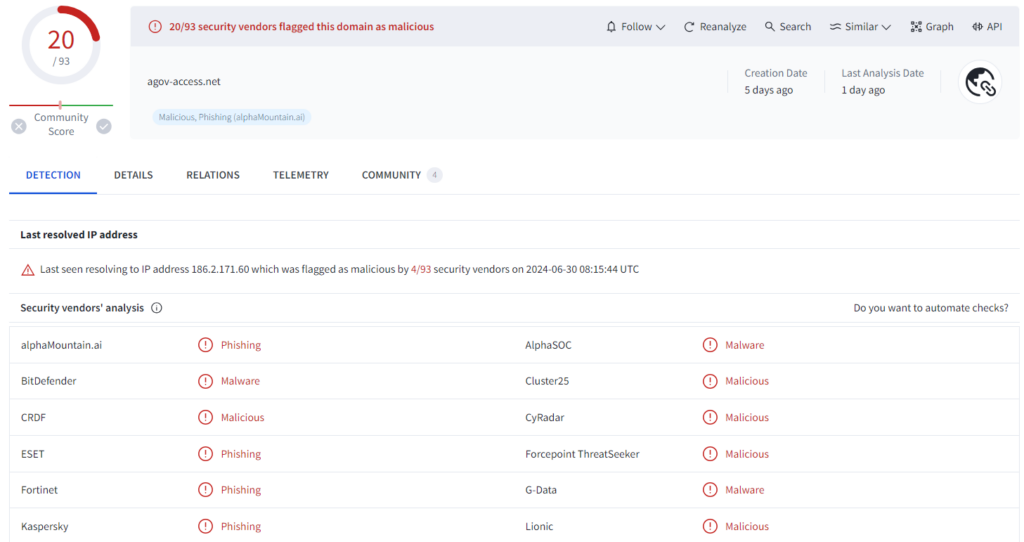Click the red alert icon in malicious banner
The width and height of the screenshot is (1024, 542).
coord(155,27)
